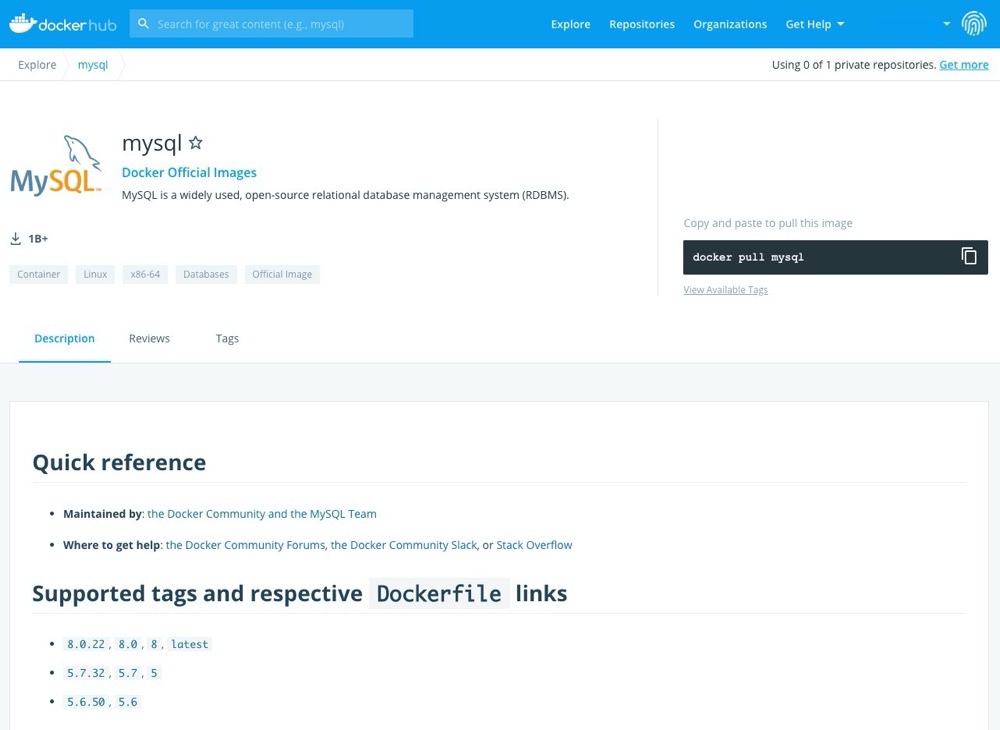Open the latest tag Dockerfile link

[x=189, y=644]
